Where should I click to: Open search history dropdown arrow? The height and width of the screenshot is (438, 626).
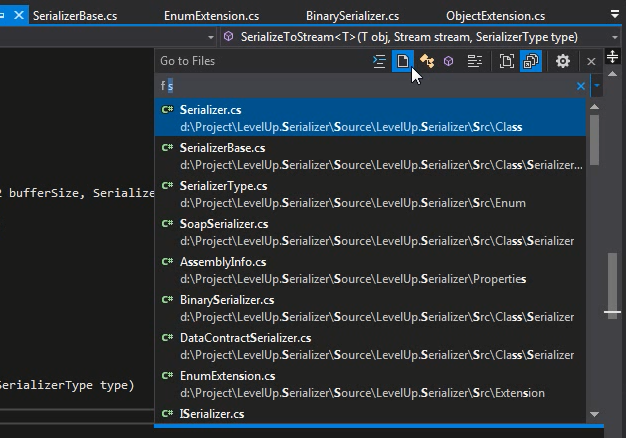click(597, 85)
